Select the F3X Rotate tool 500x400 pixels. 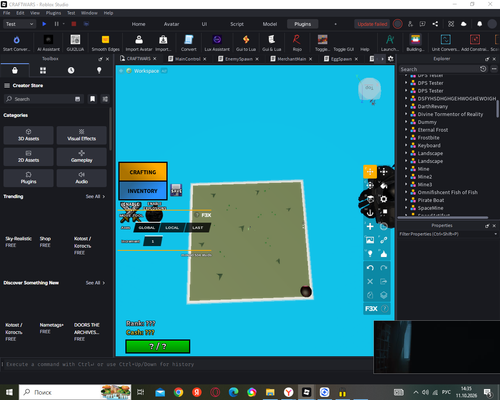(x=370, y=185)
